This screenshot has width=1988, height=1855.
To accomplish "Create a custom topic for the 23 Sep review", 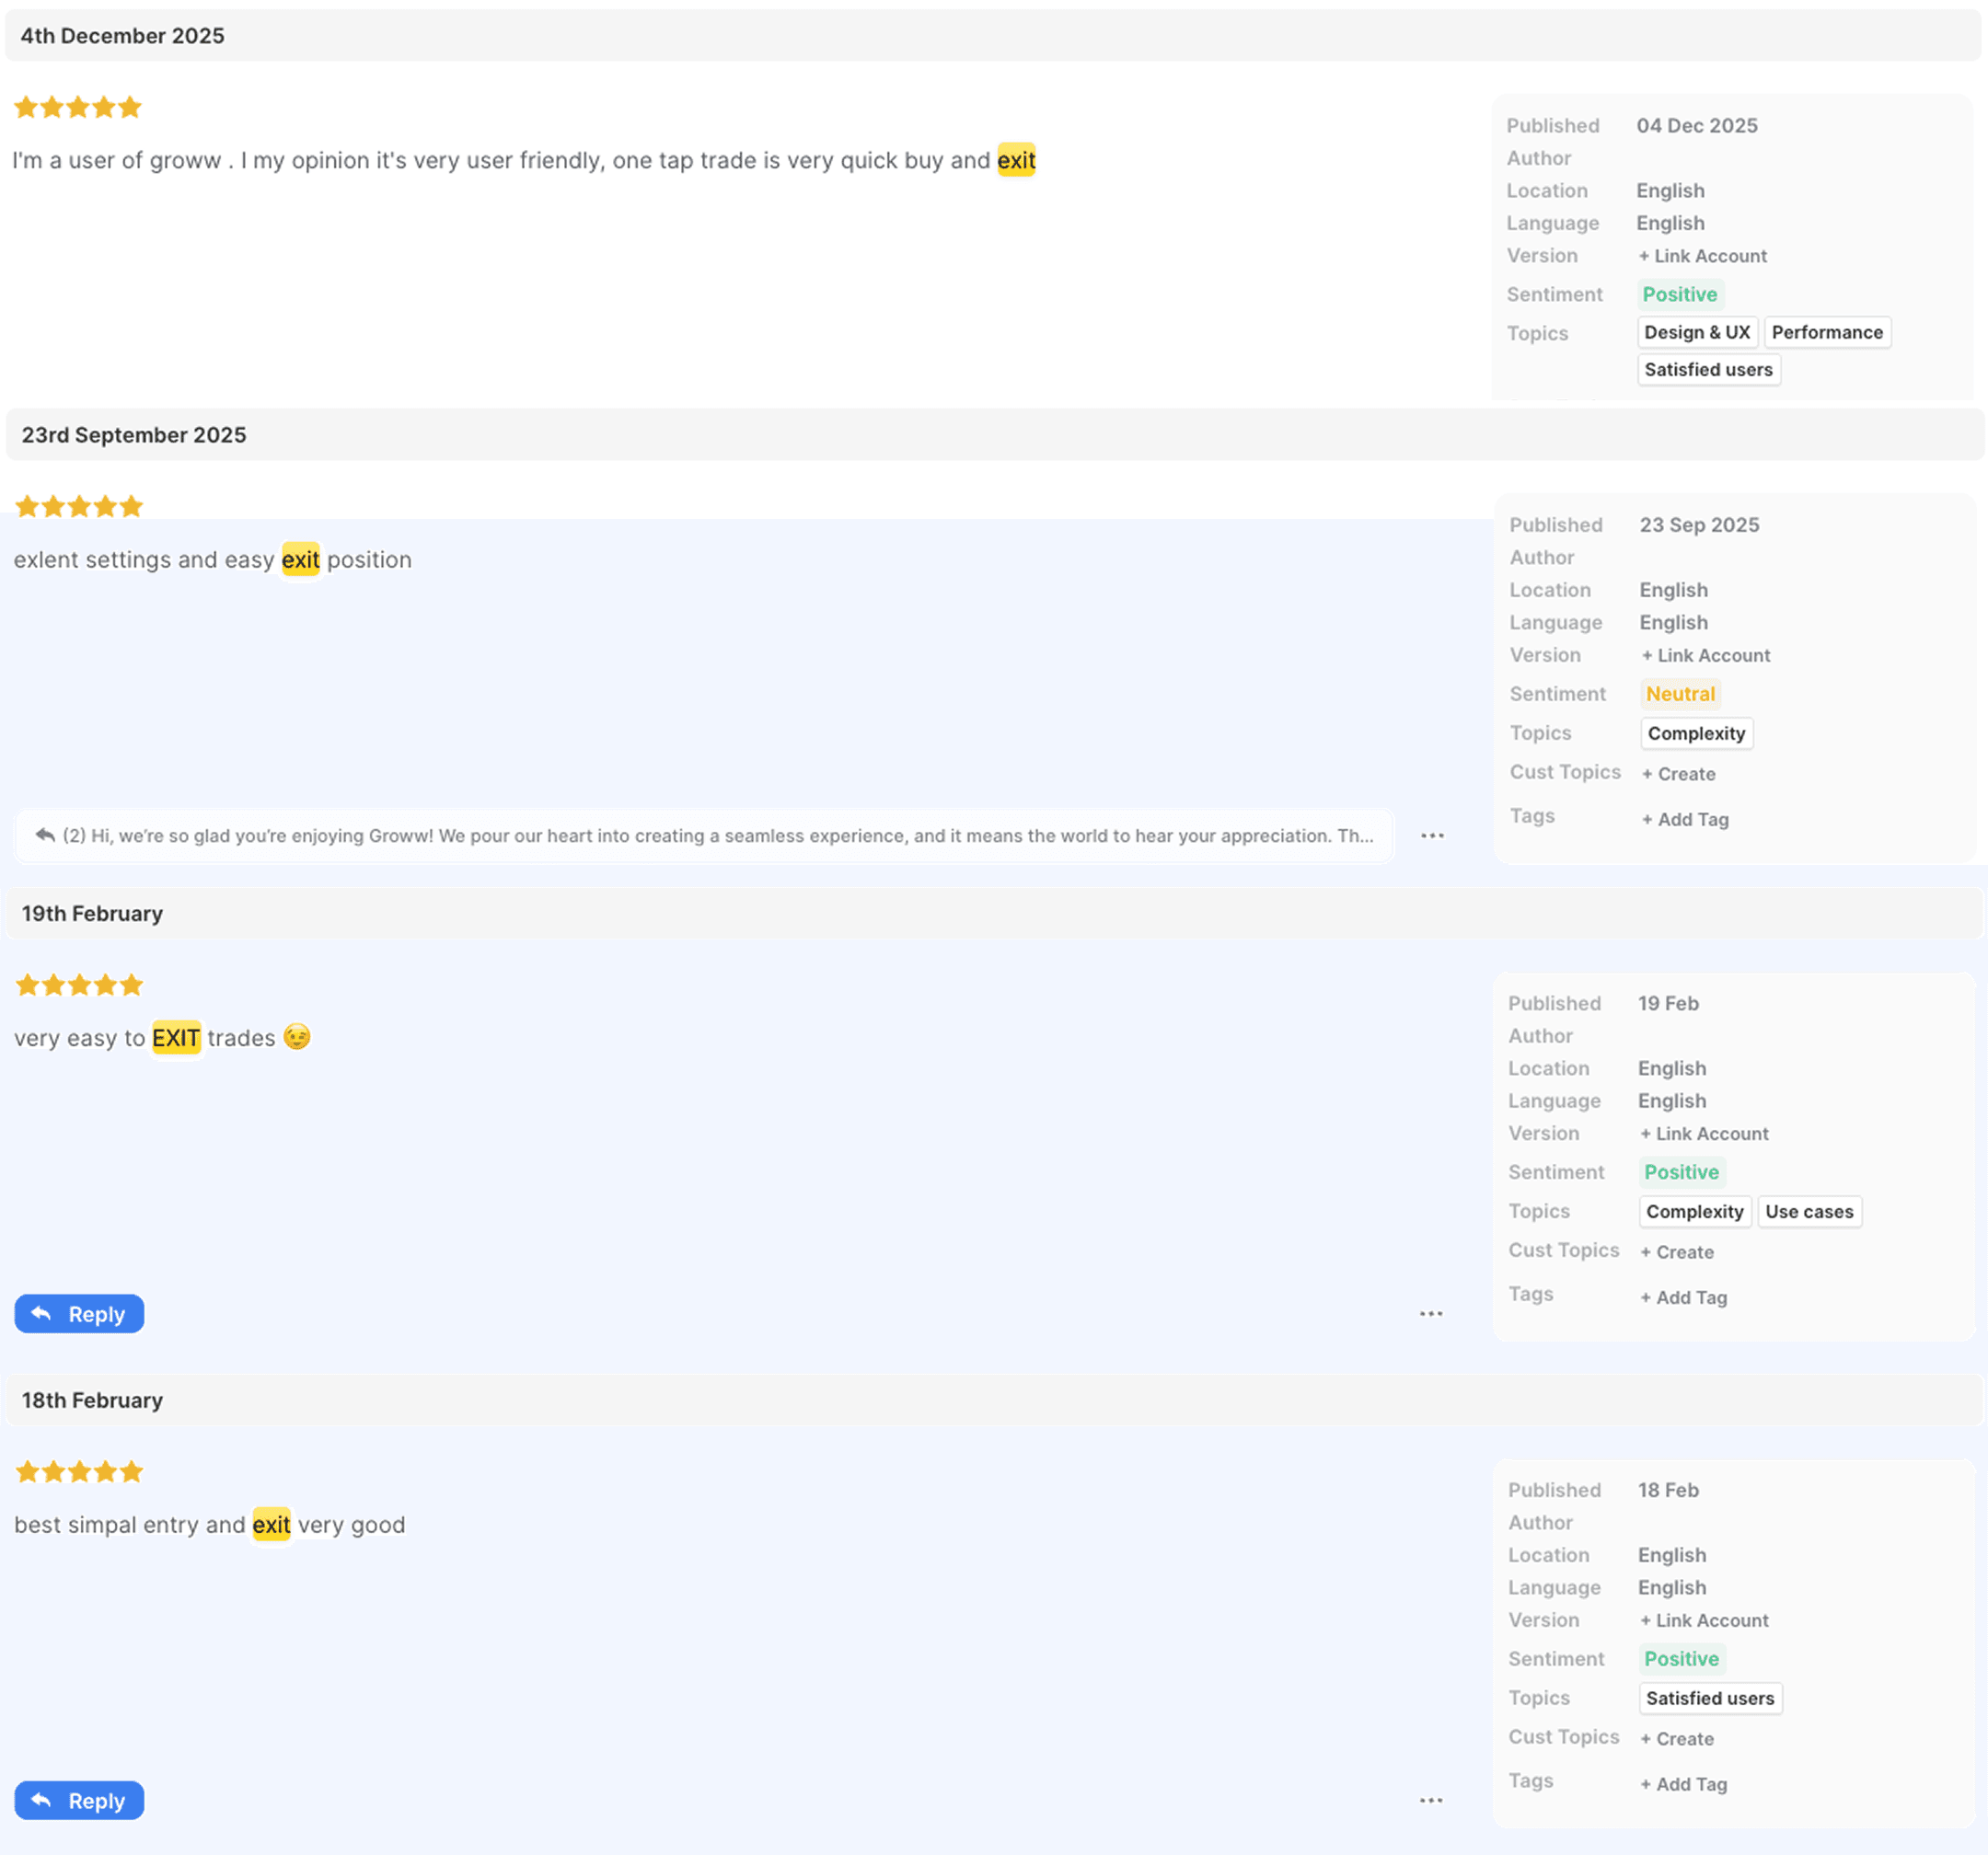I will [x=1678, y=773].
